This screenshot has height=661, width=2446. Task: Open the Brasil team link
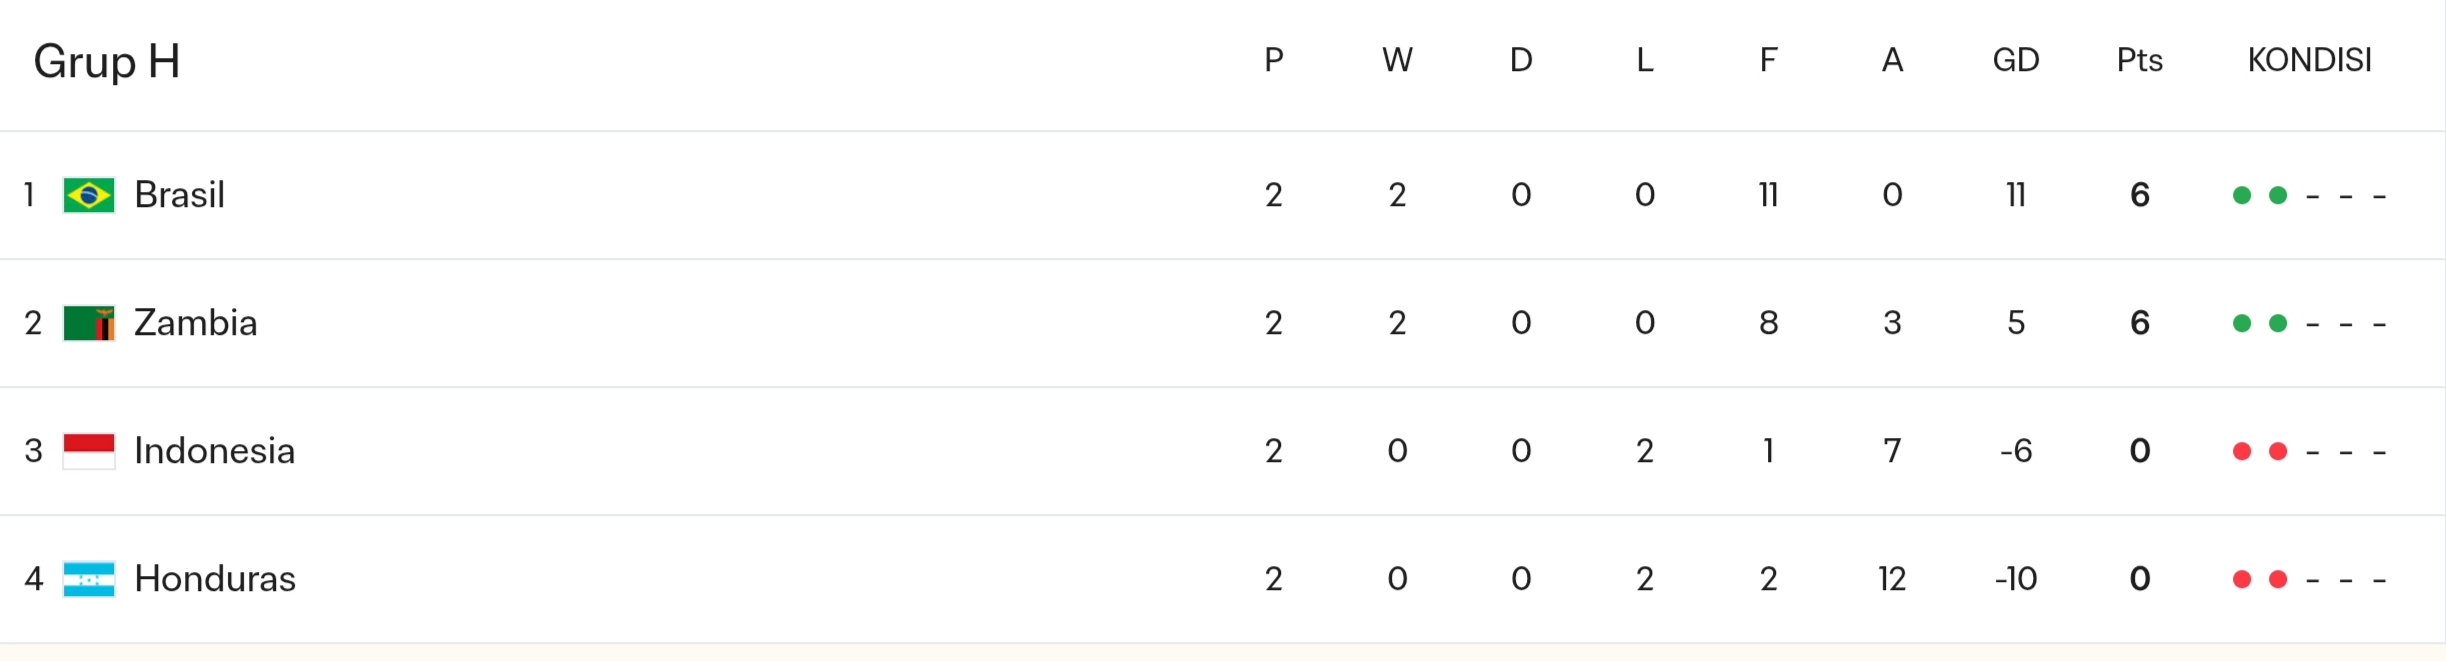179,195
